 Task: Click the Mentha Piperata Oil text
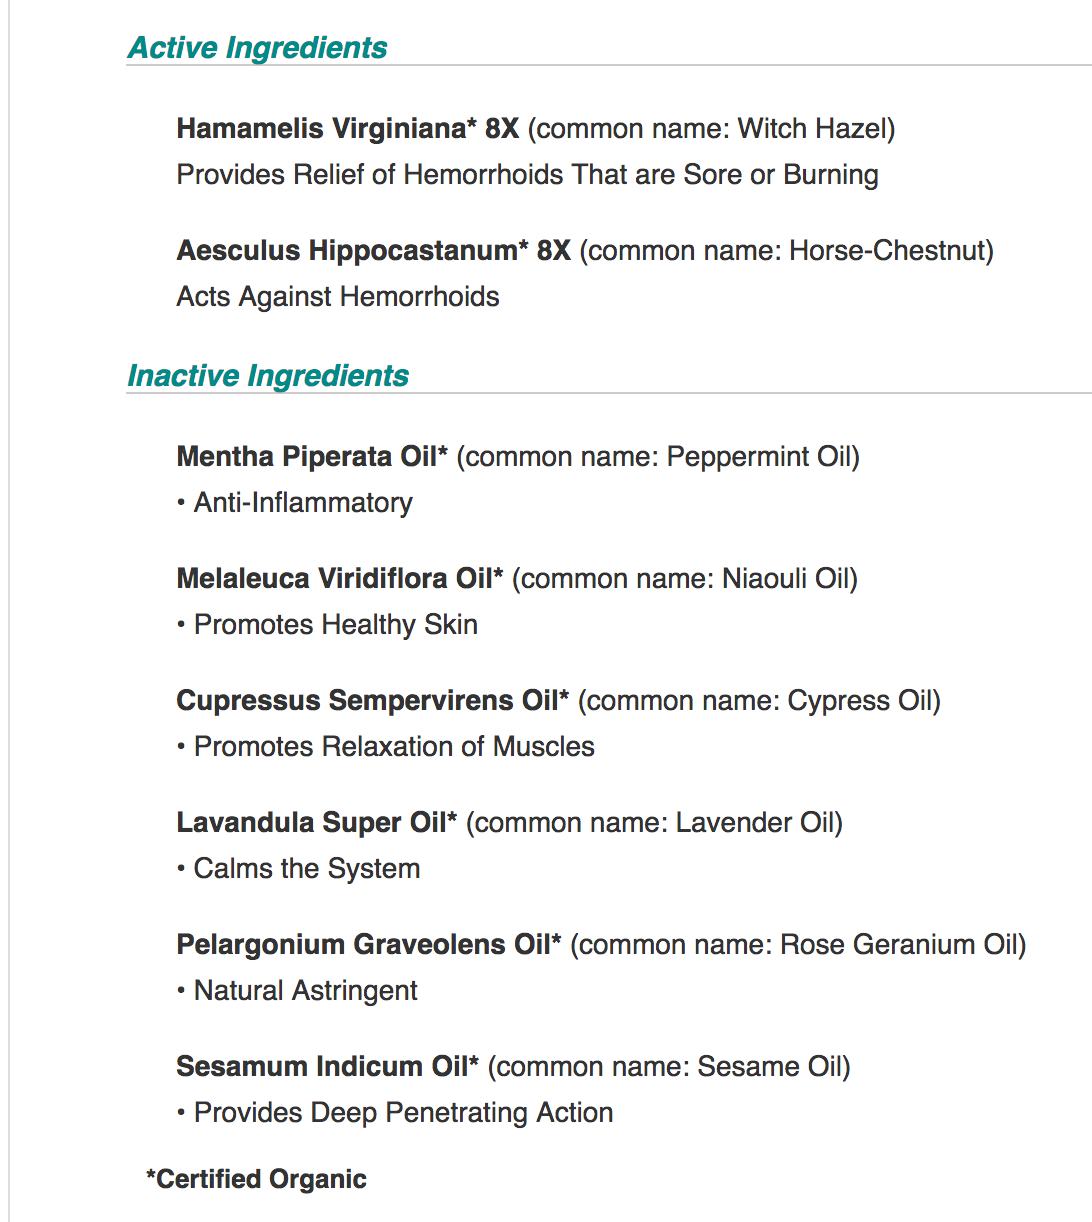click(x=312, y=457)
